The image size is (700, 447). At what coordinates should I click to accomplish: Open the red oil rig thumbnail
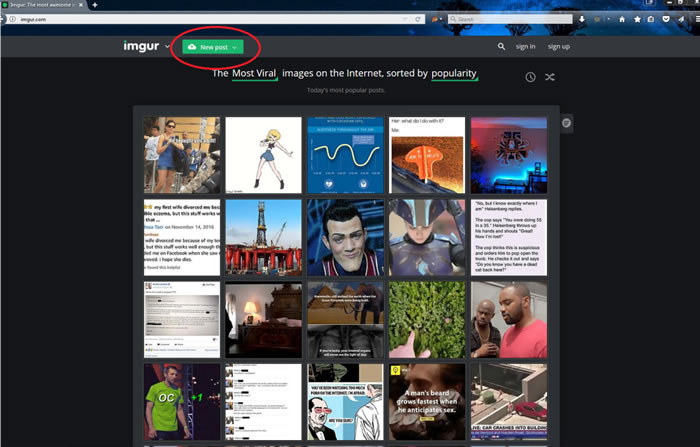263,237
